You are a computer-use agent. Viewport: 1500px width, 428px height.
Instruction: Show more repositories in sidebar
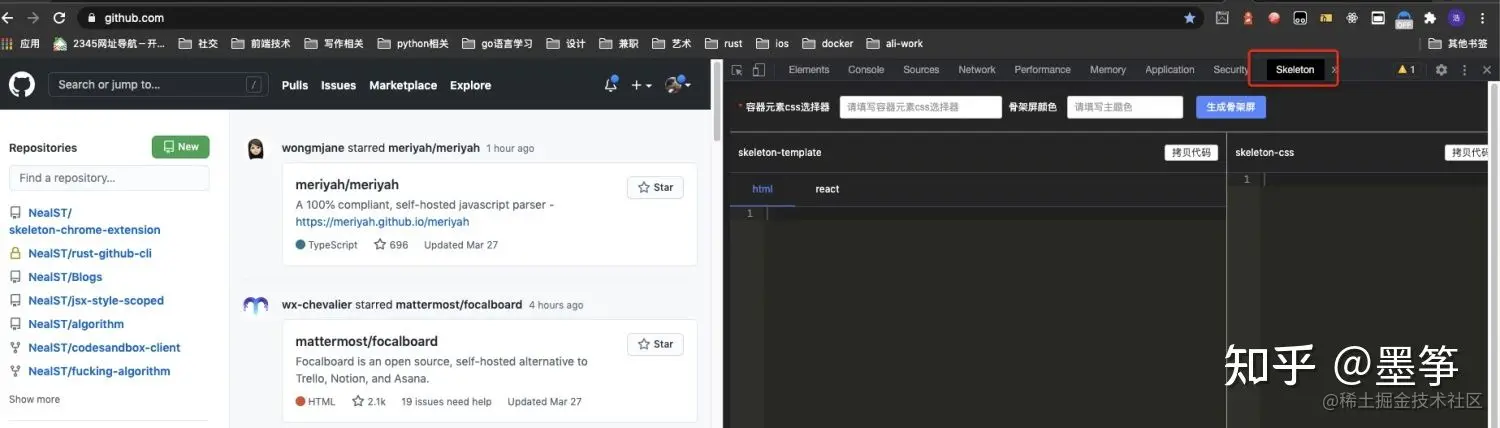click(34, 400)
